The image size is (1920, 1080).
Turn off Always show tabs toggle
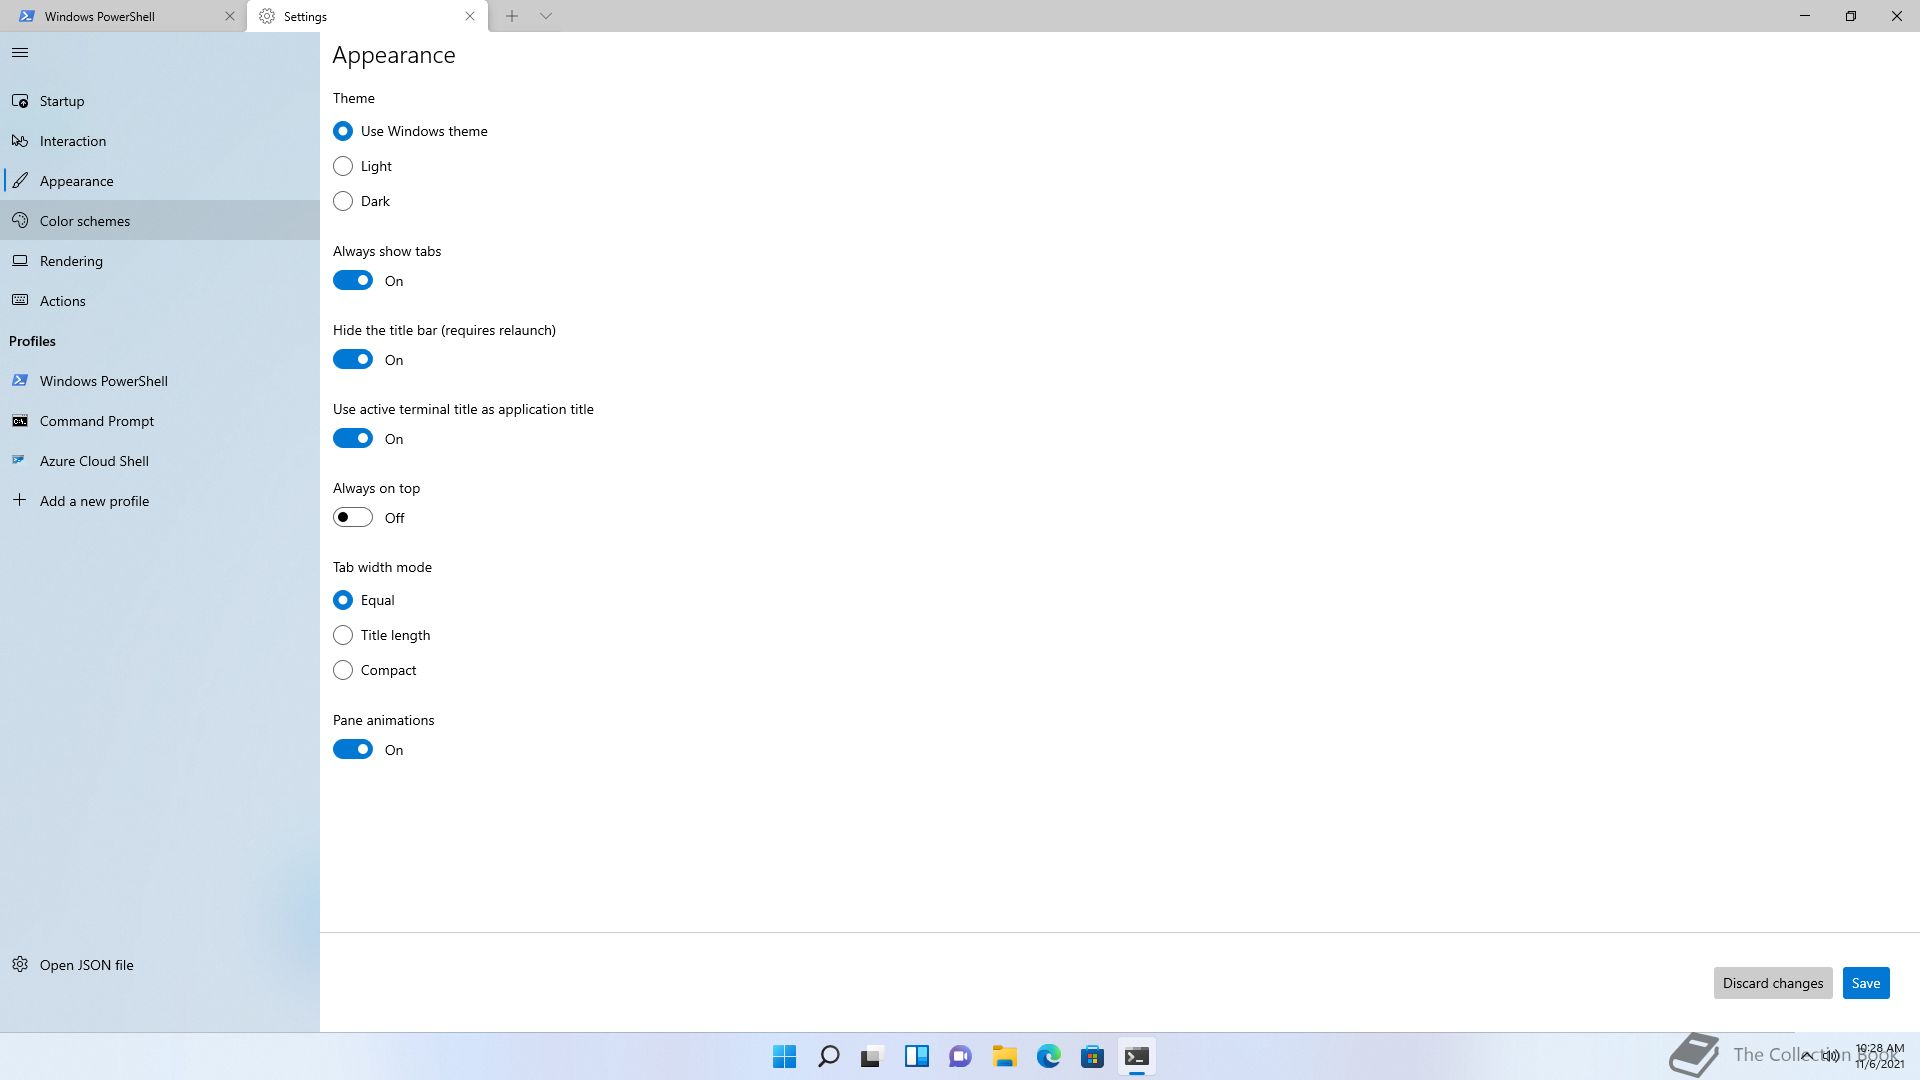353,281
